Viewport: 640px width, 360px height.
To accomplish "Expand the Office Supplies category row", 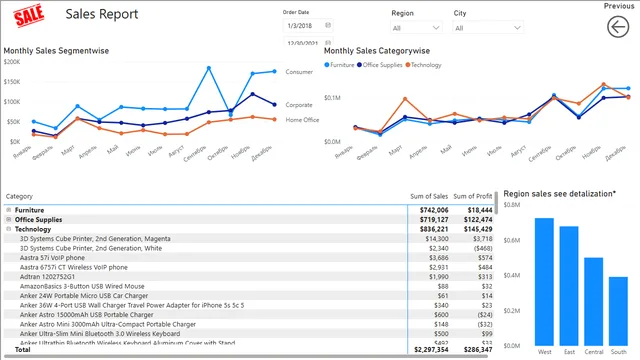I will click(x=9, y=219).
